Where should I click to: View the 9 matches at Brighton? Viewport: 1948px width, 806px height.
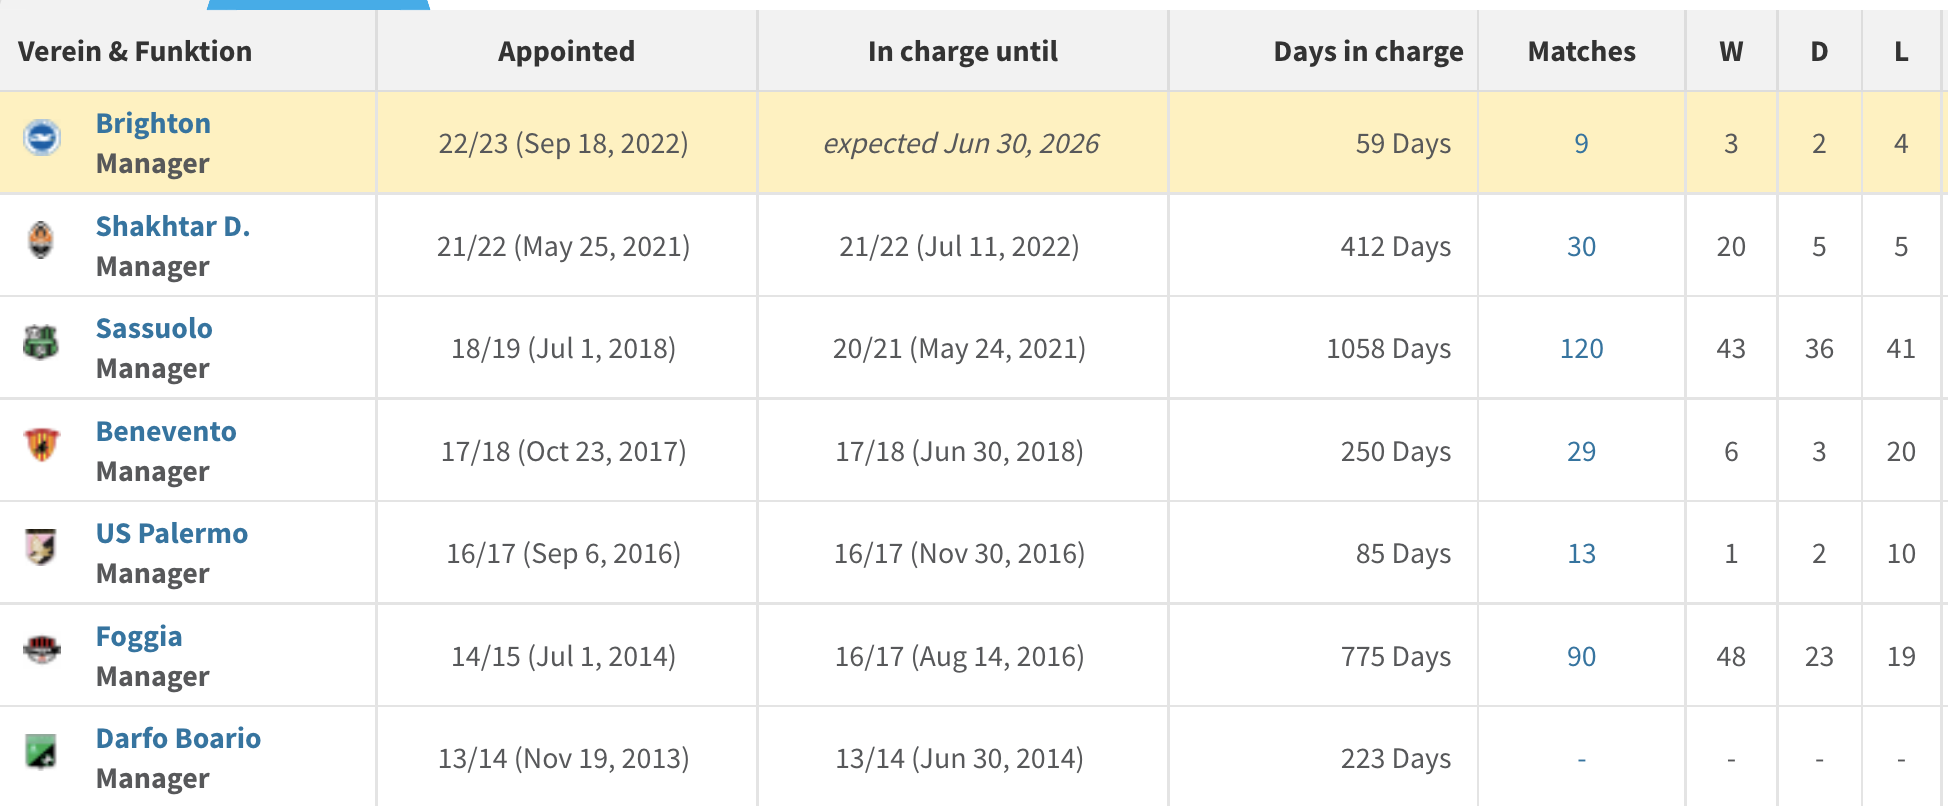coord(1582,143)
